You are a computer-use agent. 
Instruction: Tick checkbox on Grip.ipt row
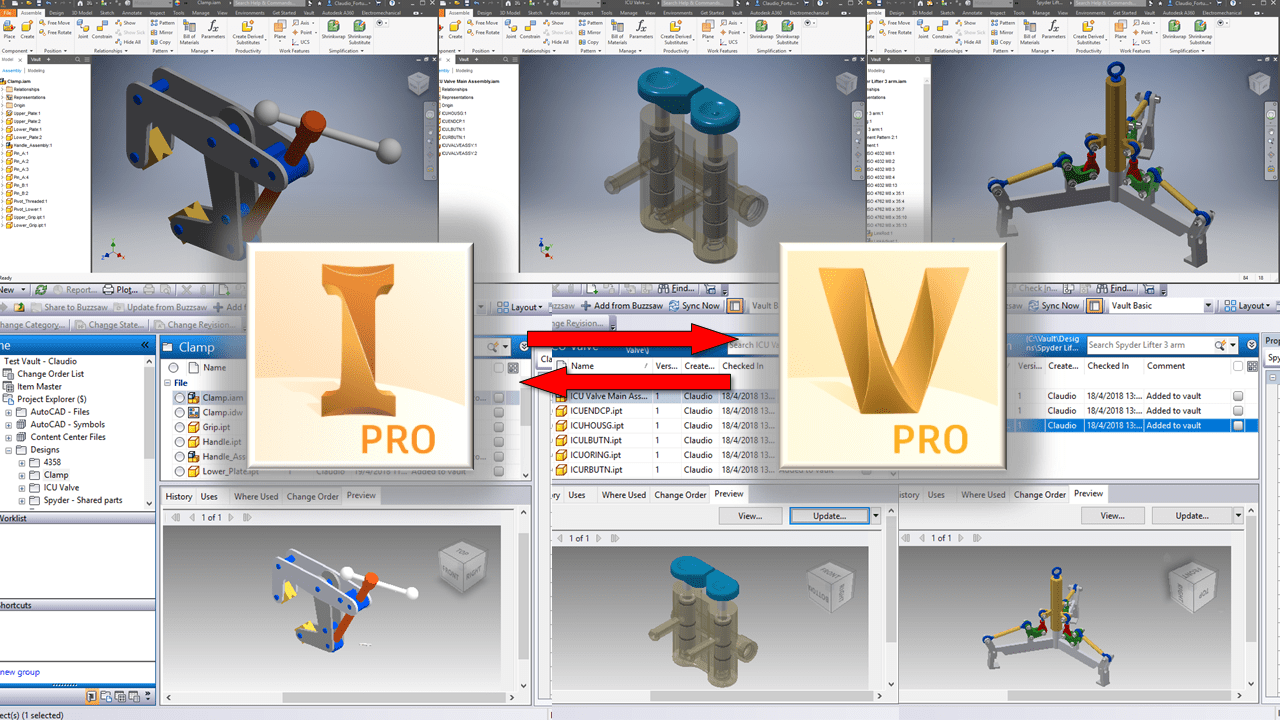pos(499,427)
